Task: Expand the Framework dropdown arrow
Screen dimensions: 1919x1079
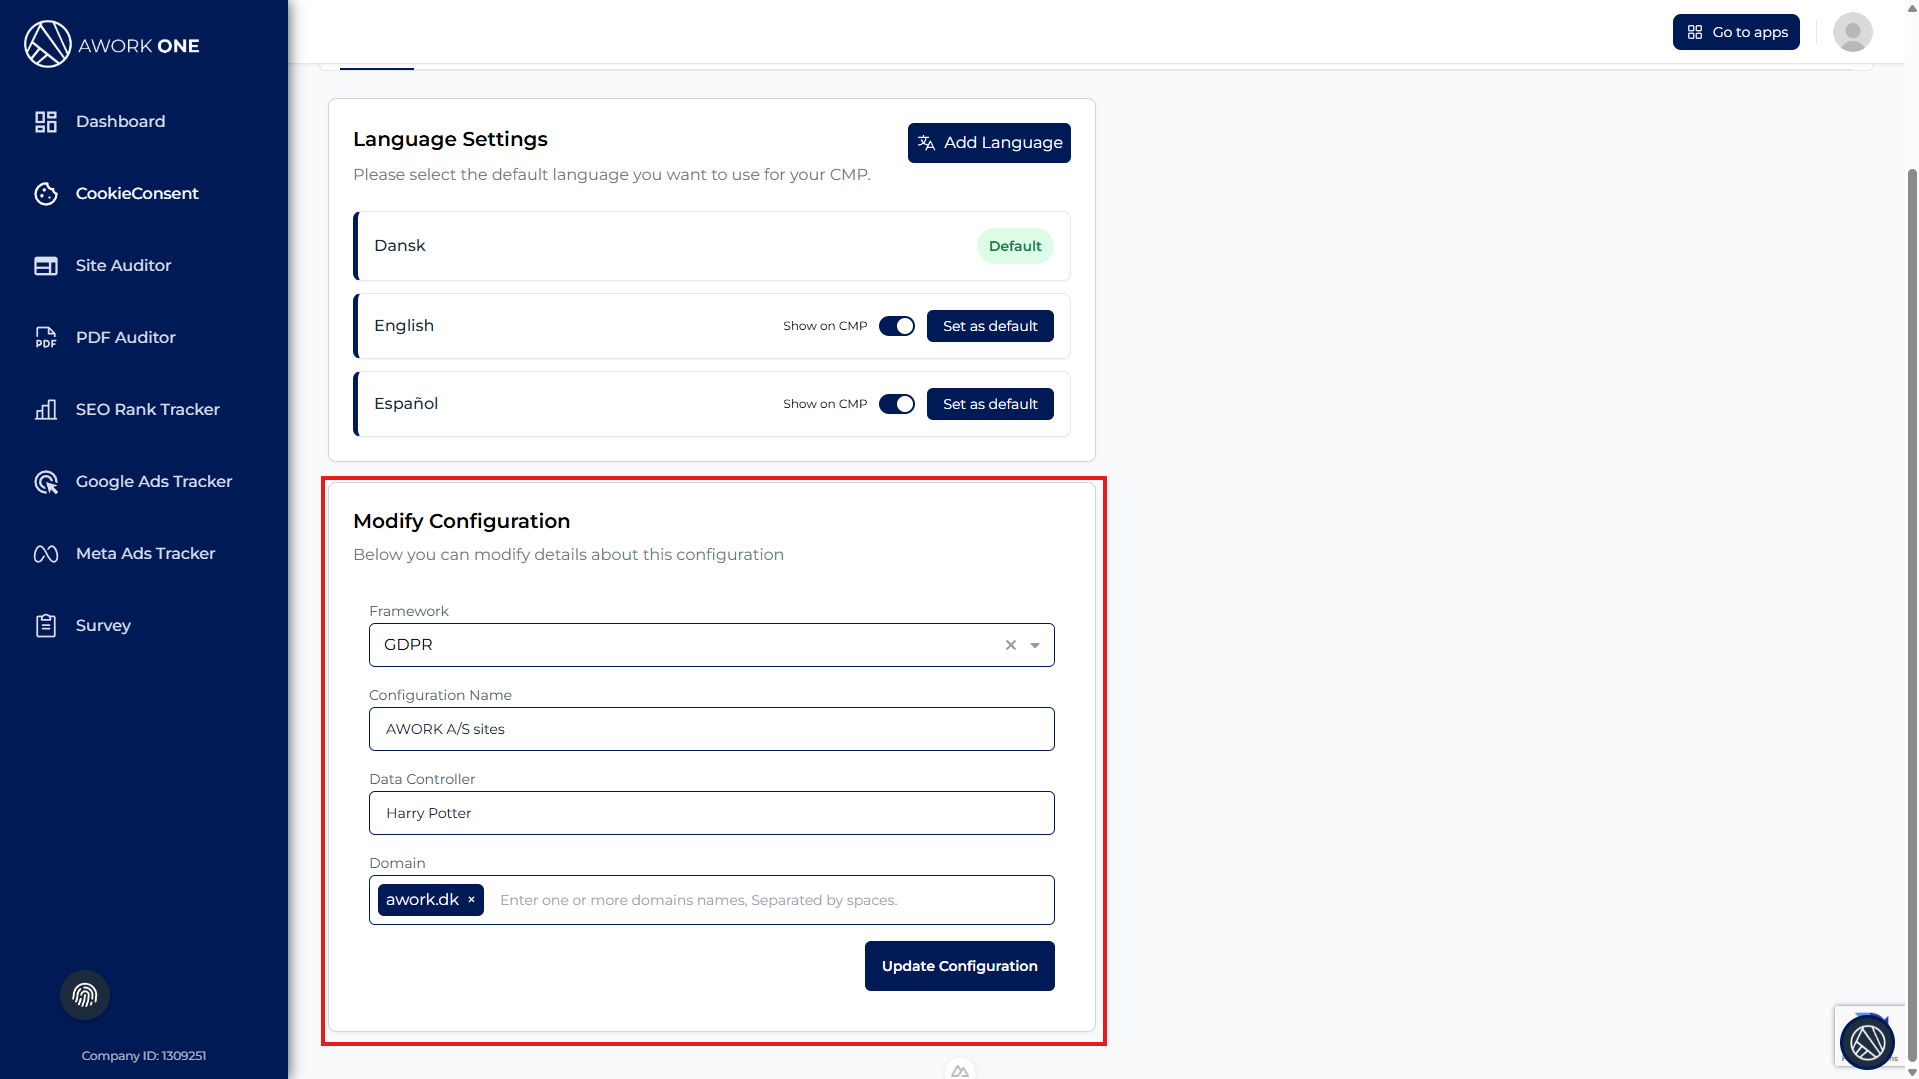Action: tap(1035, 646)
